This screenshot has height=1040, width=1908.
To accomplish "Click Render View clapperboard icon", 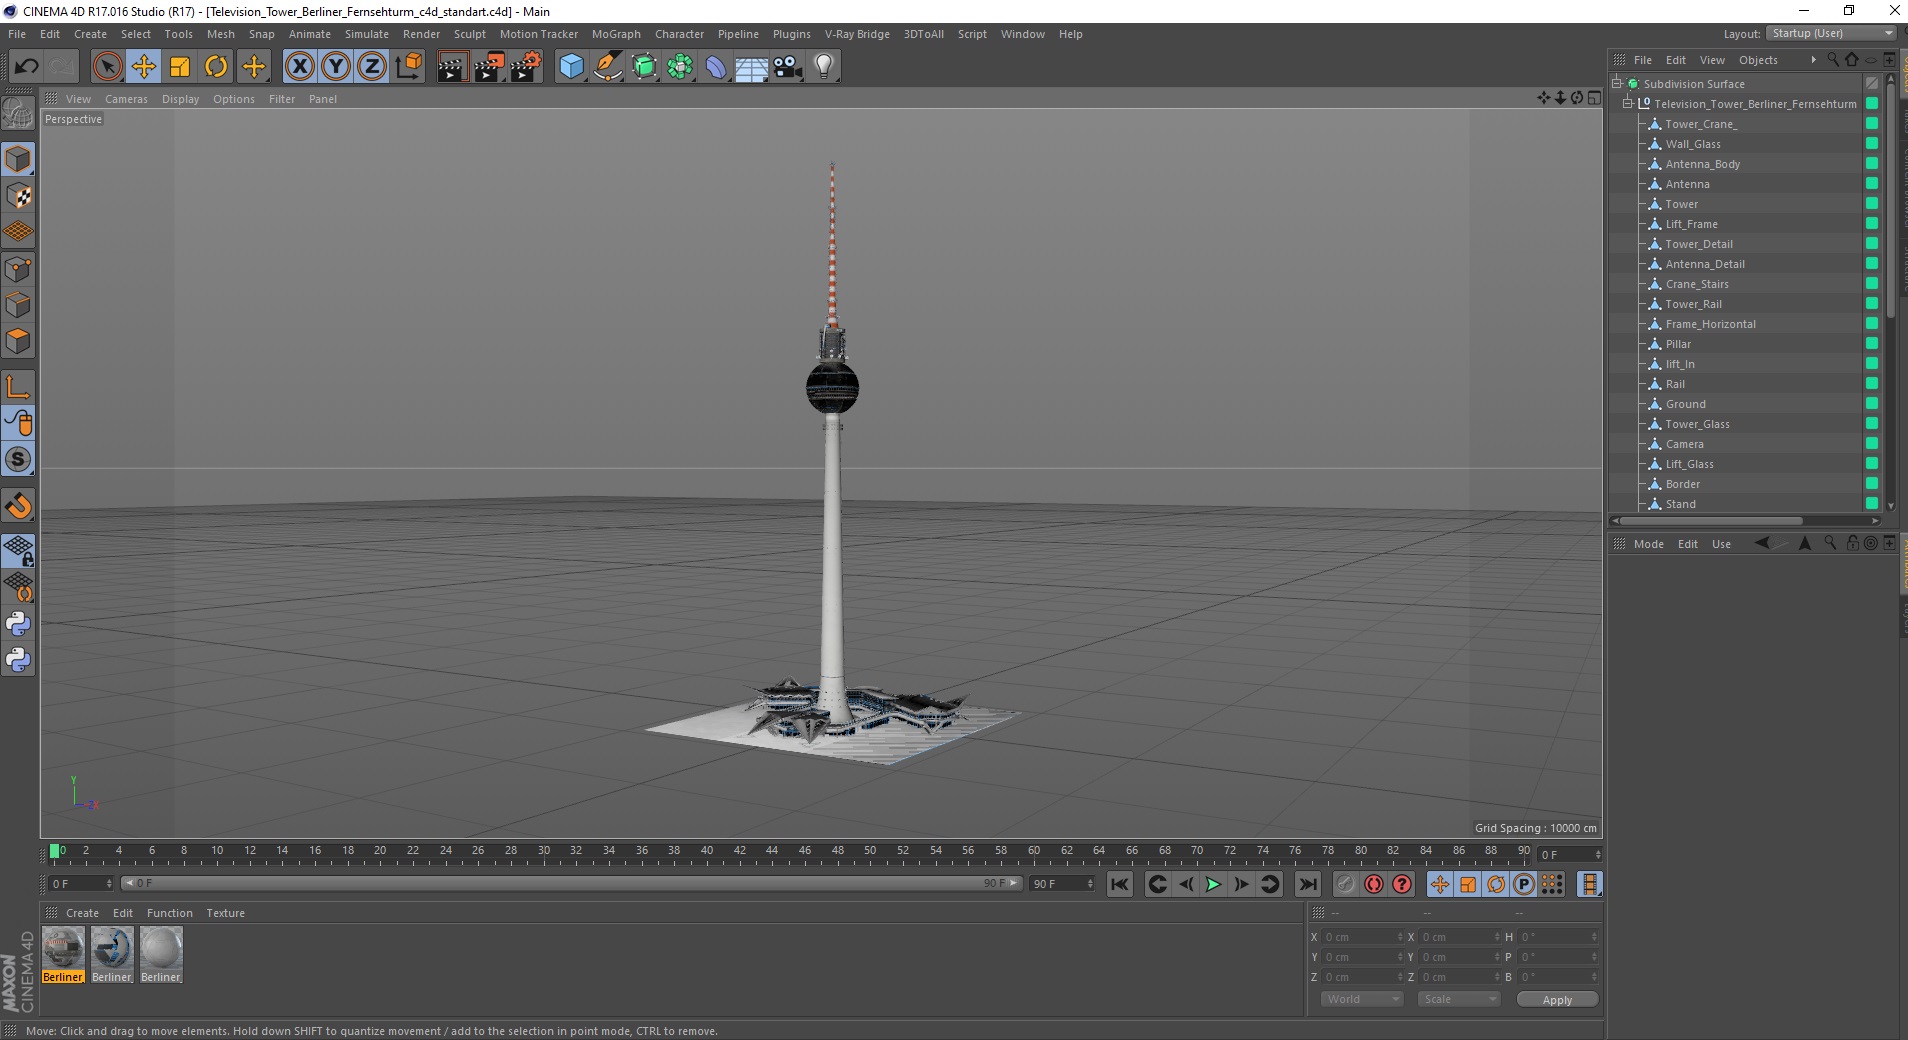I will pos(453,67).
